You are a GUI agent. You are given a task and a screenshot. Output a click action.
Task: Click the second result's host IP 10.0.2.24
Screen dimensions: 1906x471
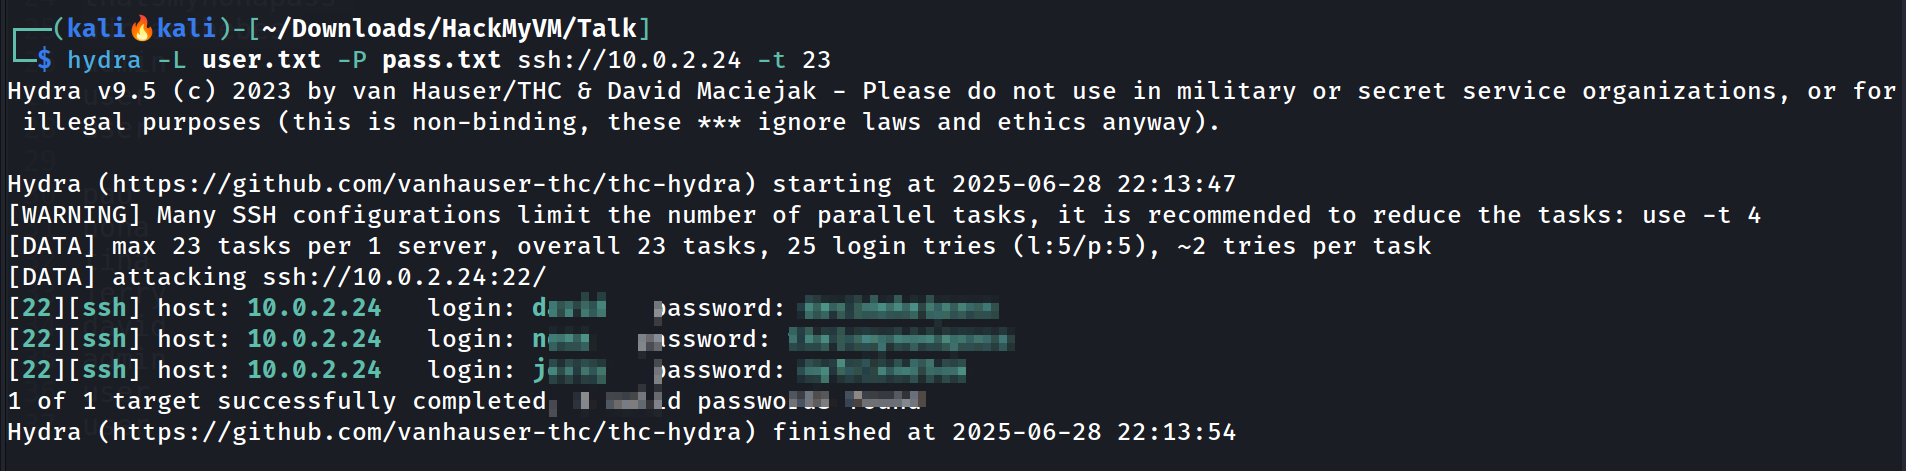(314, 339)
